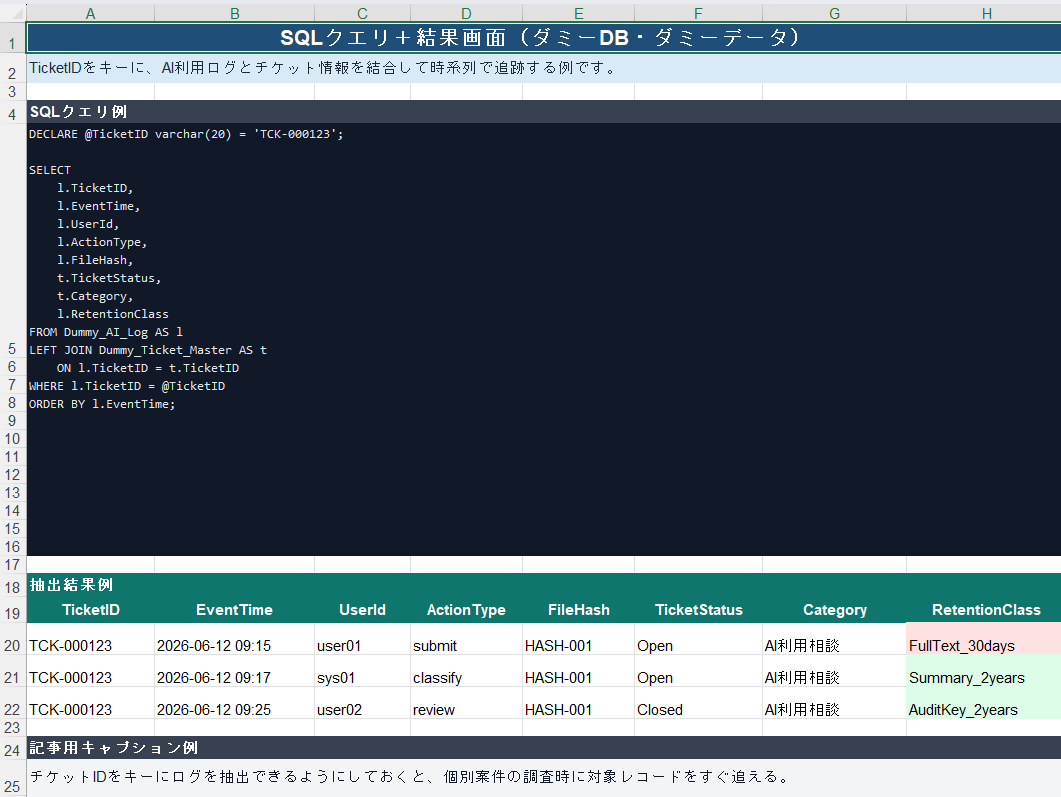The image size is (1061, 797).
Task: Click the t.TicketStatus, line in the query
Action: click(108, 278)
